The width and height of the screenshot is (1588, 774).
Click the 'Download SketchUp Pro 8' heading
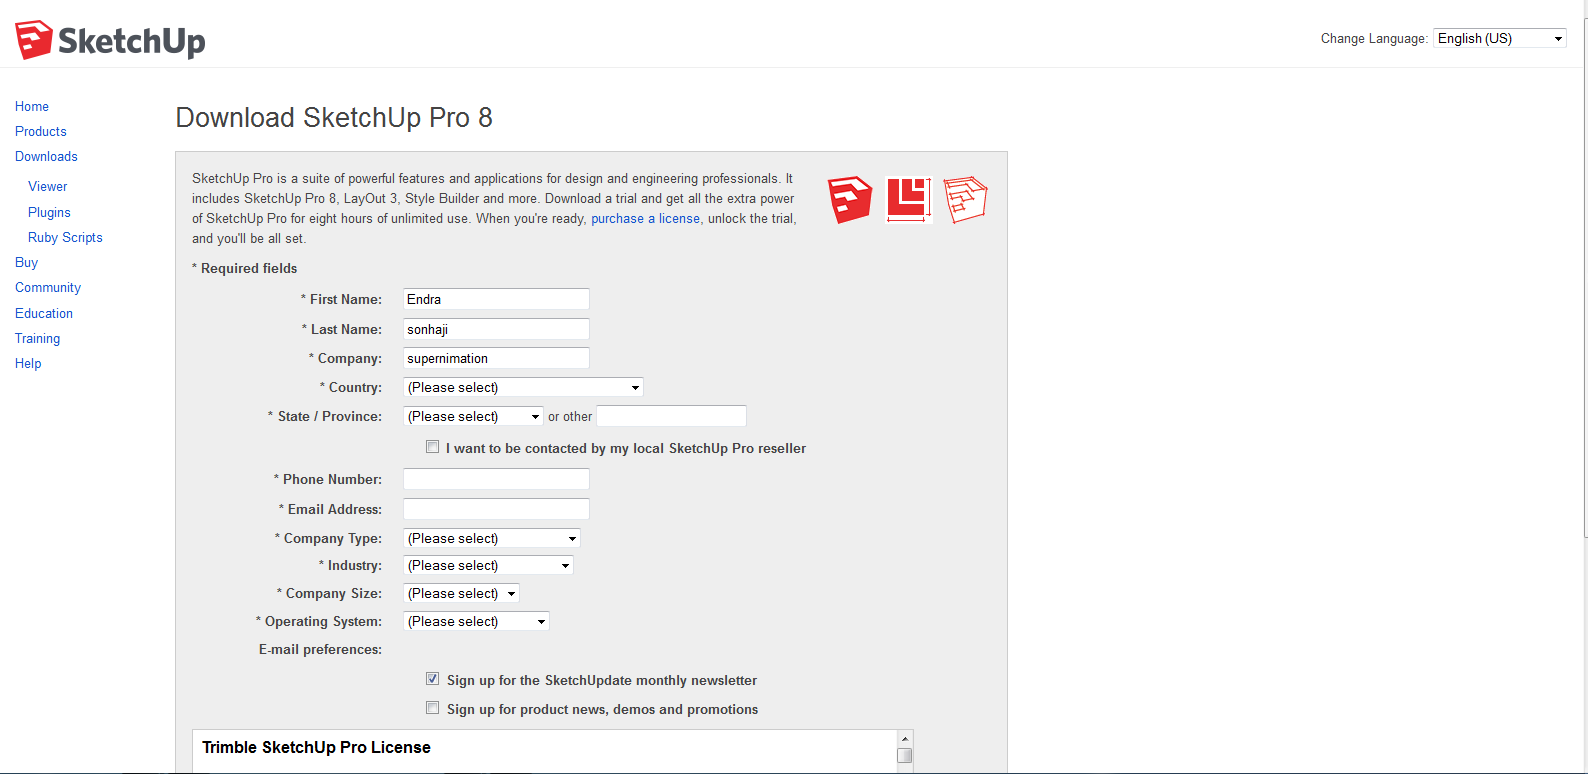(x=334, y=118)
